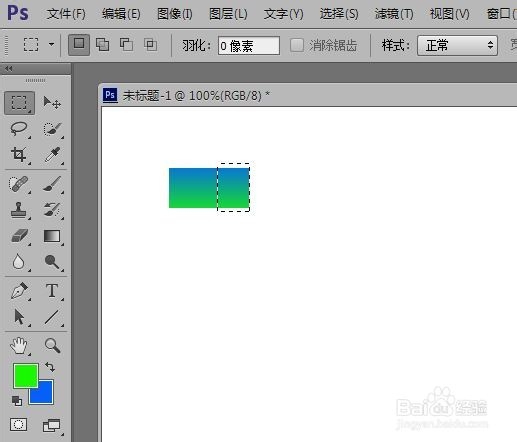The image size is (517, 442).
Task: Collapse the toolbox with double-arrow
Action: [9, 69]
